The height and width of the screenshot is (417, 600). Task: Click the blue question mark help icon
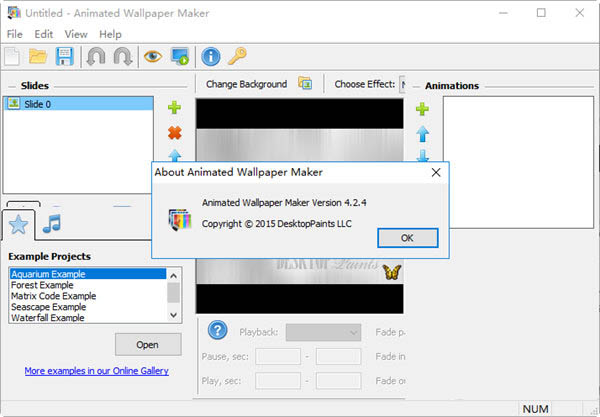click(218, 330)
